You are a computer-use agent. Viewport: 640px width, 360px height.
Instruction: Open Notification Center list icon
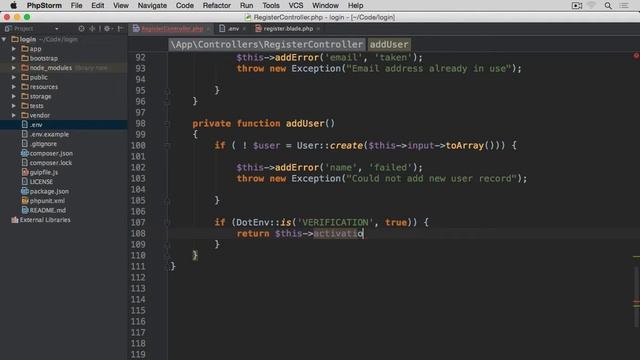pyautogui.click(x=624, y=5)
